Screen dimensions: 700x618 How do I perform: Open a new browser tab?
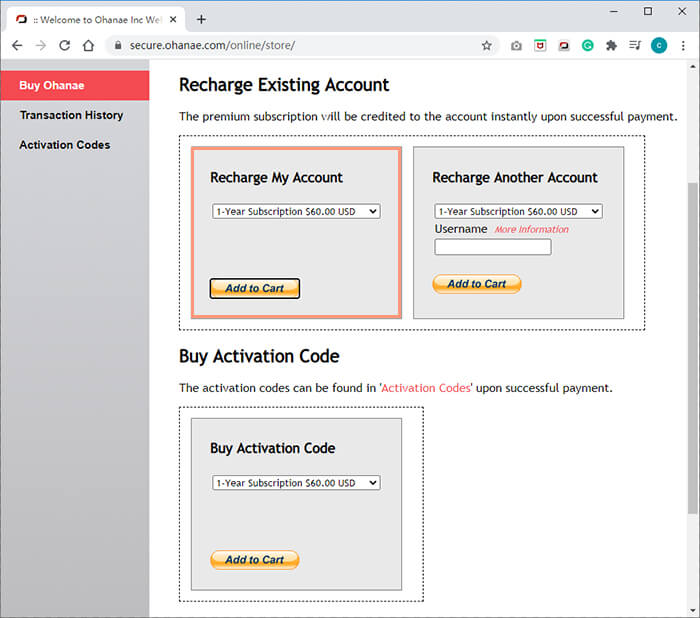click(201, 19)
